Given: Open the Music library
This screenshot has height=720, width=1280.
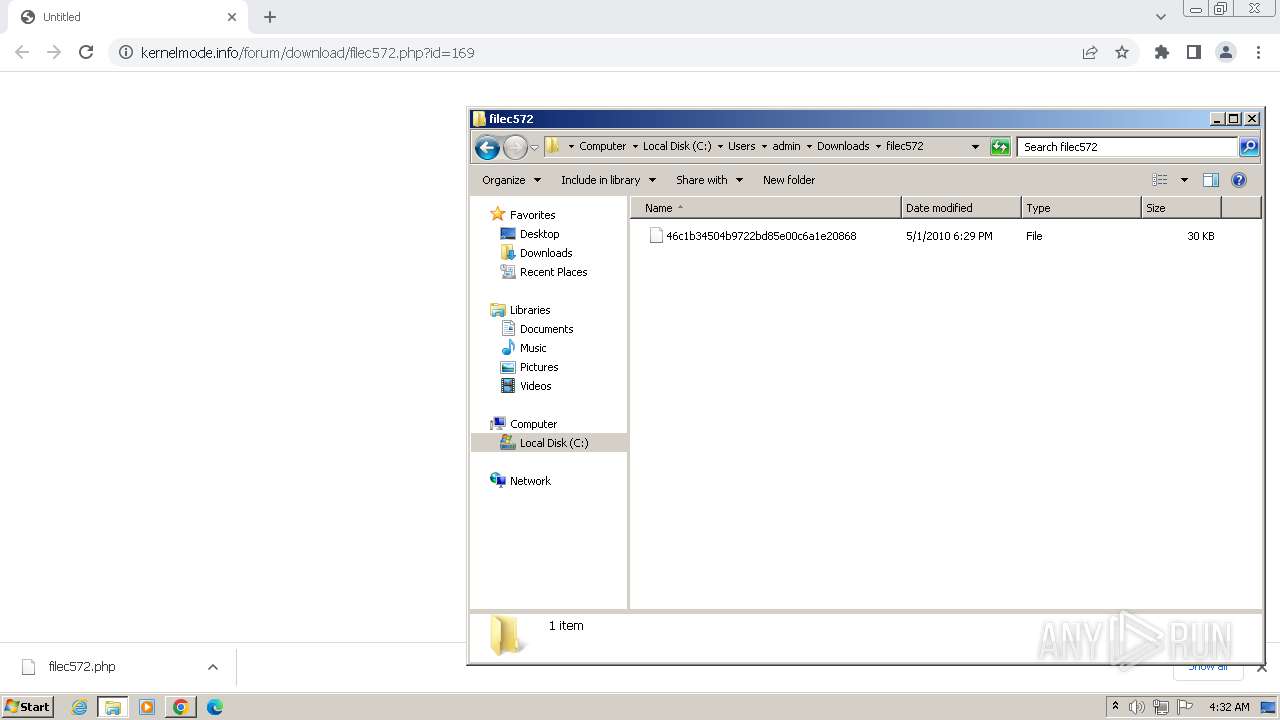Looking at the screenshot, I should 533,348.
